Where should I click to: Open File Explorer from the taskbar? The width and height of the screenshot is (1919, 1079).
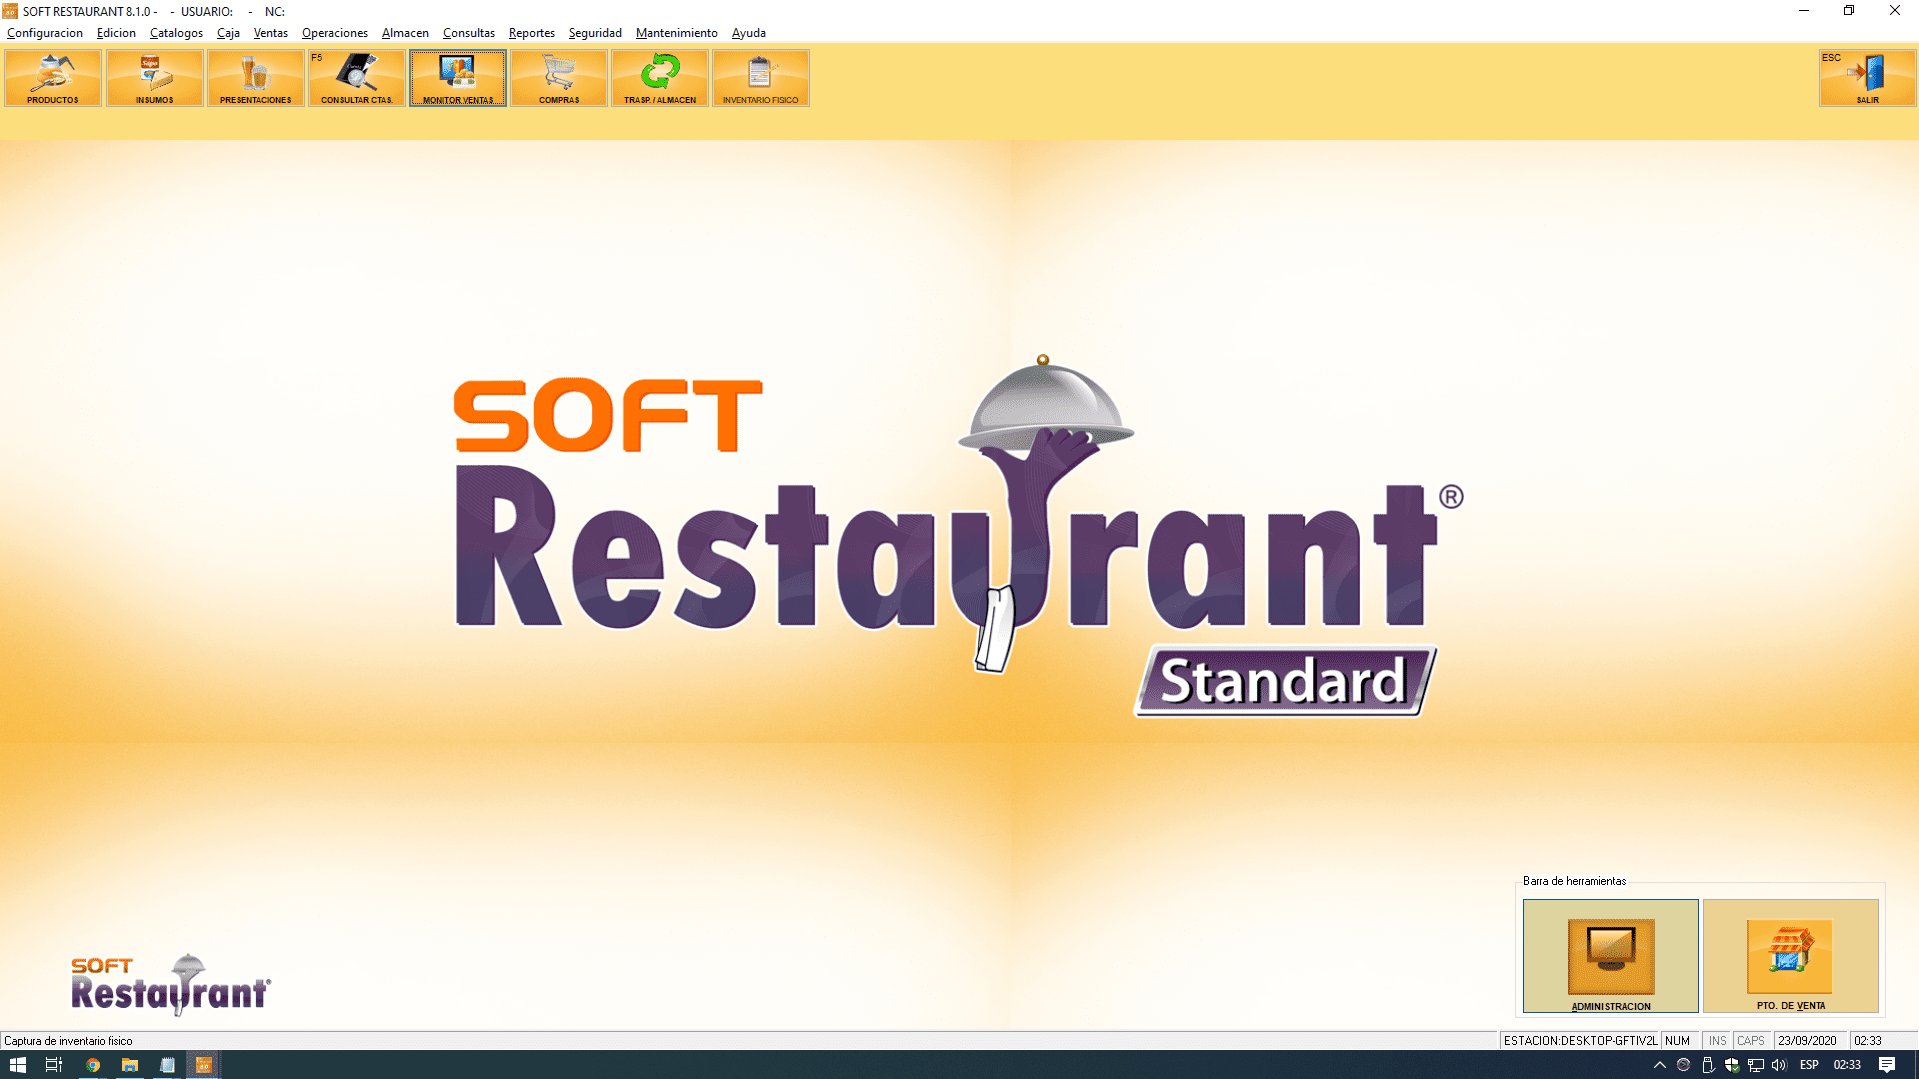(130, 1065)
